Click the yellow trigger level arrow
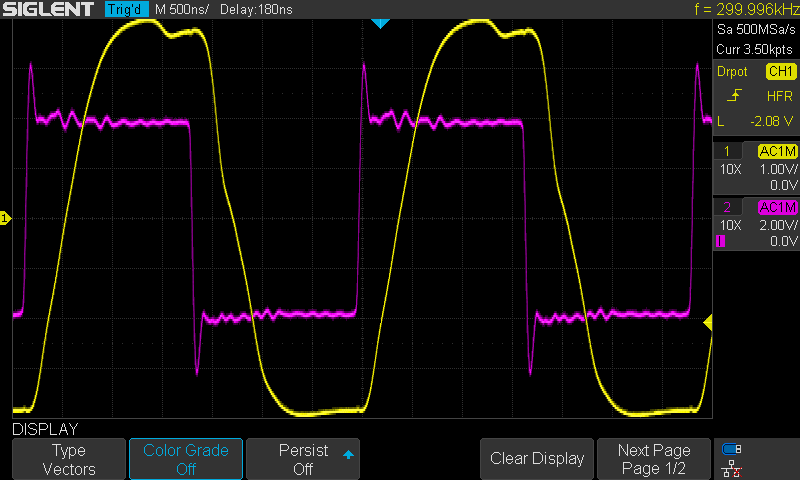The height and width of the screenshot is (480, 800). click(708, 322)
